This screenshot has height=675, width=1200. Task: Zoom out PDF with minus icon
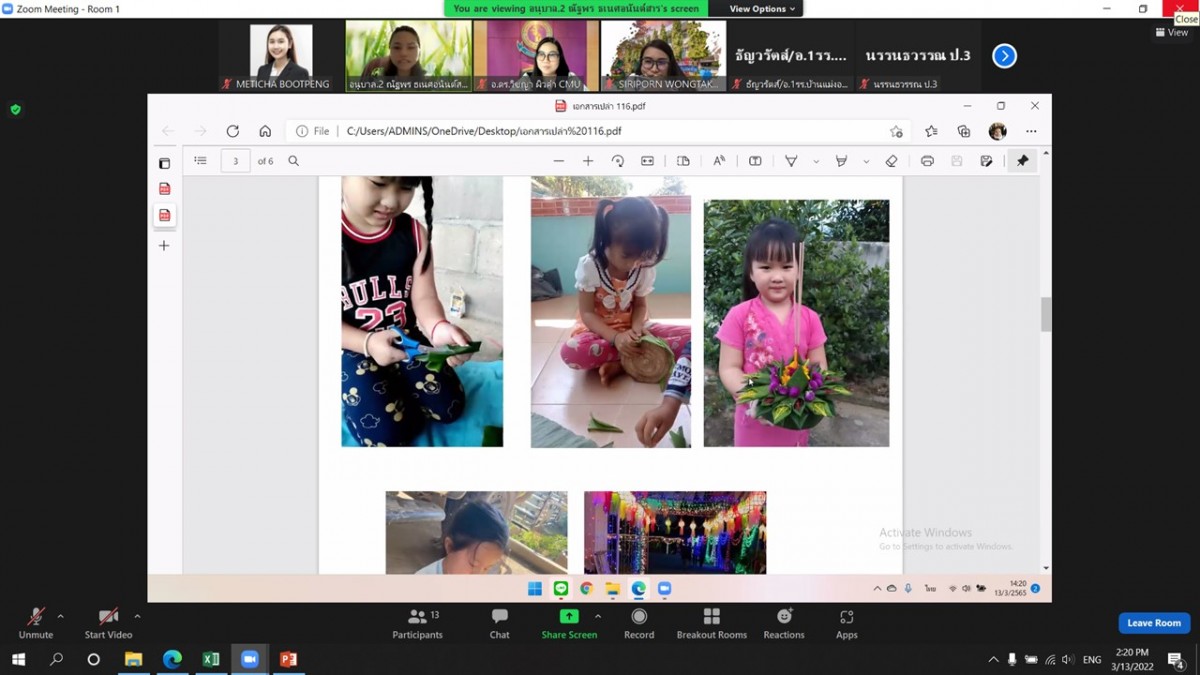[559, 161]
